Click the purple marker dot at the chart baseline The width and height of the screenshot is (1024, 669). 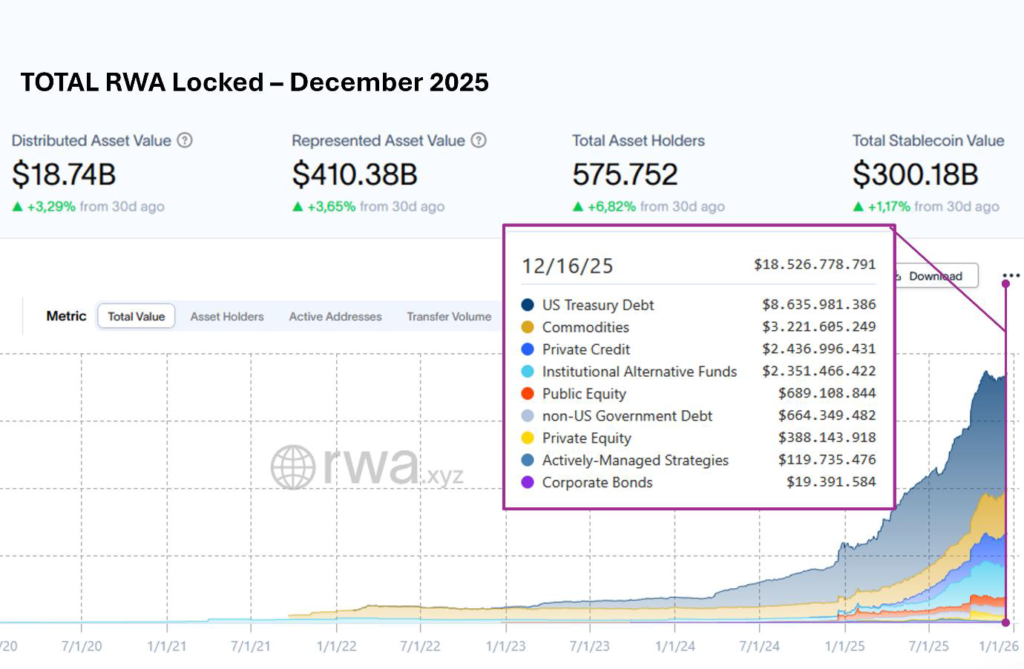pos(1006,622)
